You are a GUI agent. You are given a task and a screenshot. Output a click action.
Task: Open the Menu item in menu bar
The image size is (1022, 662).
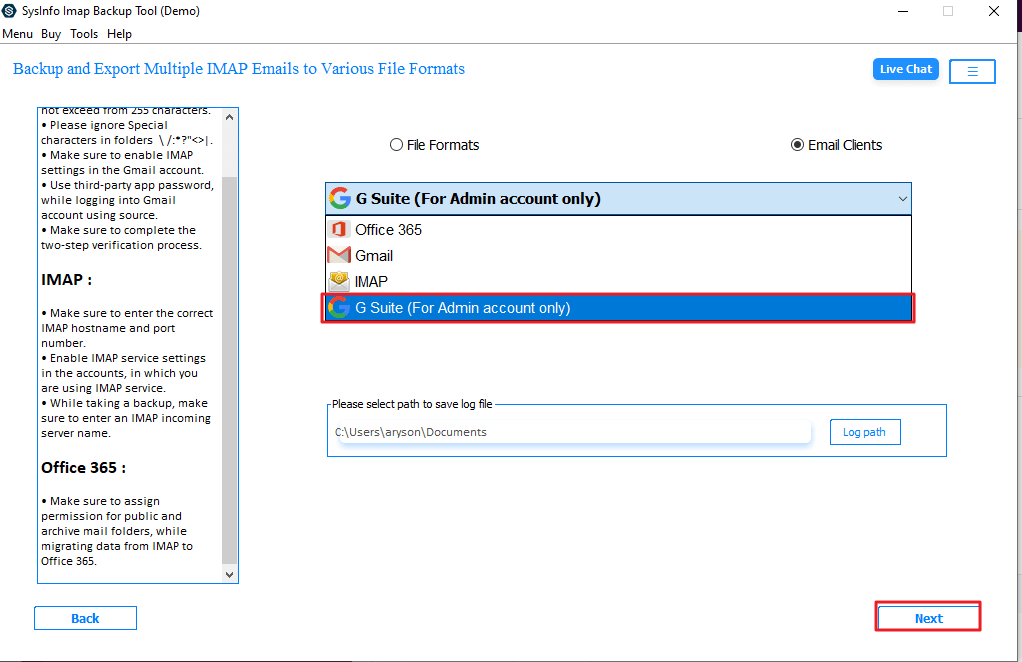click(x=17, y=34)
